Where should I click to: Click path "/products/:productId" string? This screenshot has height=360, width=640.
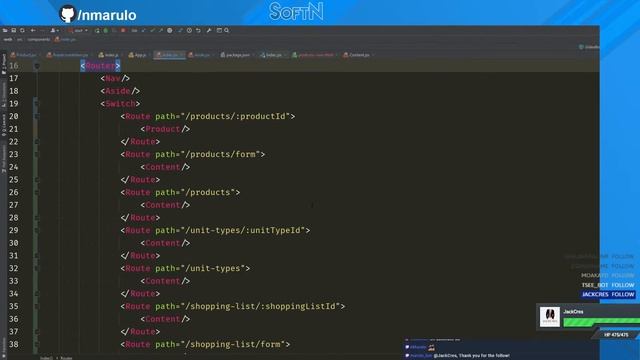[x=235, y=116]
